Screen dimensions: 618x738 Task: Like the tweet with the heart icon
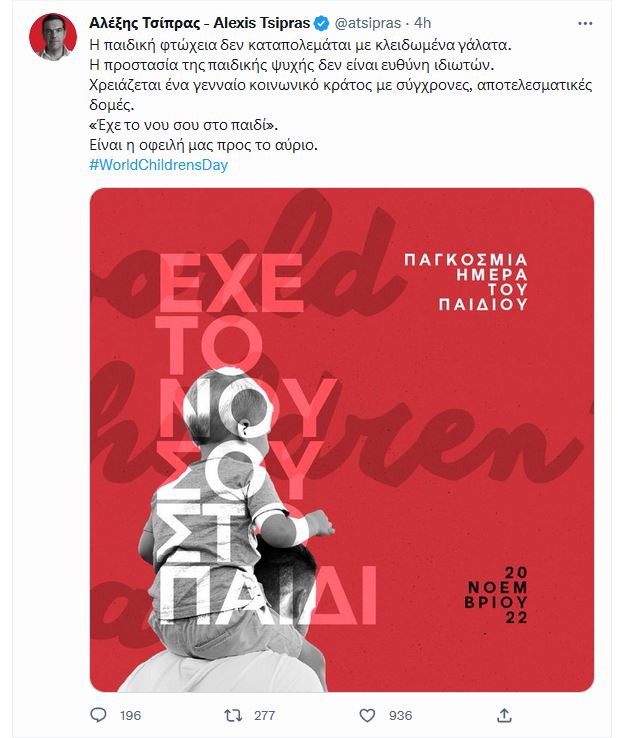point(367,715)
